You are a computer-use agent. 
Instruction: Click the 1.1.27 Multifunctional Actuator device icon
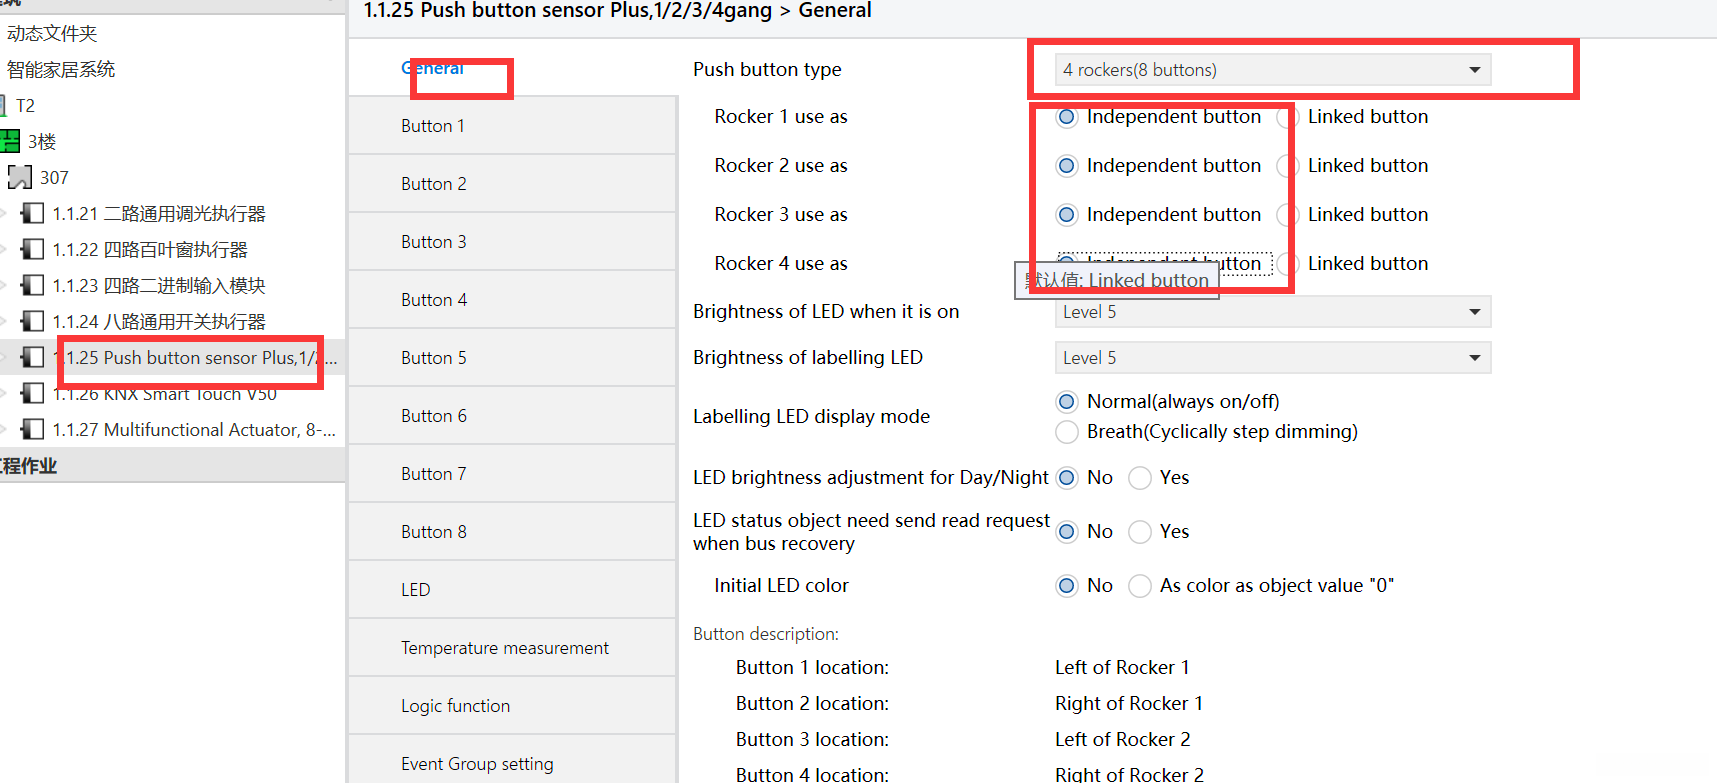point(33,429)
